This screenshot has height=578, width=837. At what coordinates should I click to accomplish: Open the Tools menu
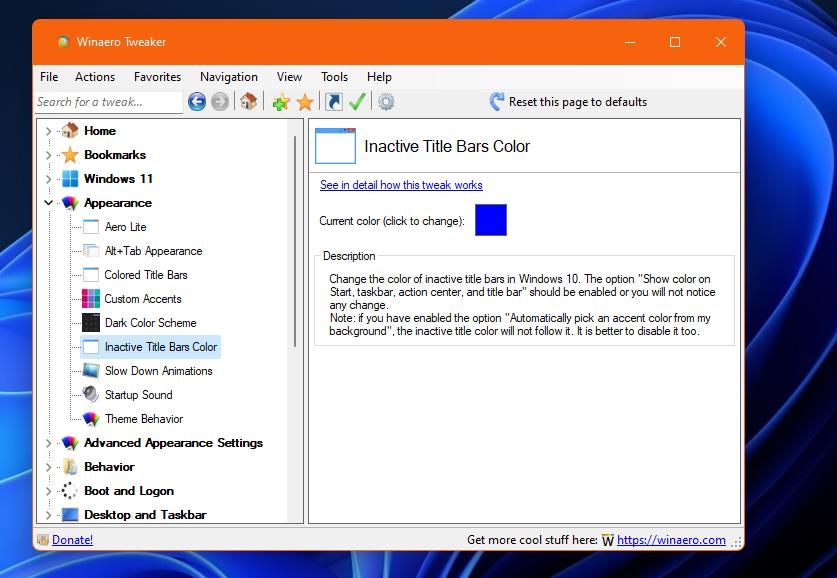[334, 77]
